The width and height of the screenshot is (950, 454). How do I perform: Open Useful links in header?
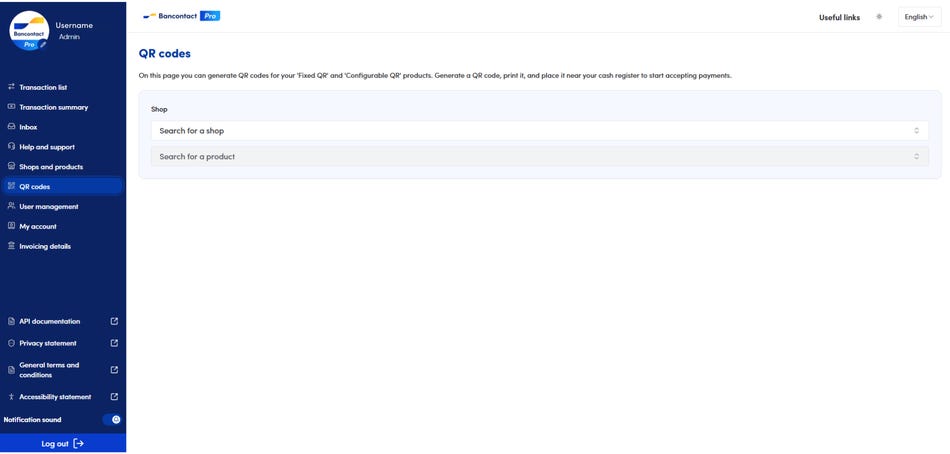pyautogui.click(x=839, y=18)
